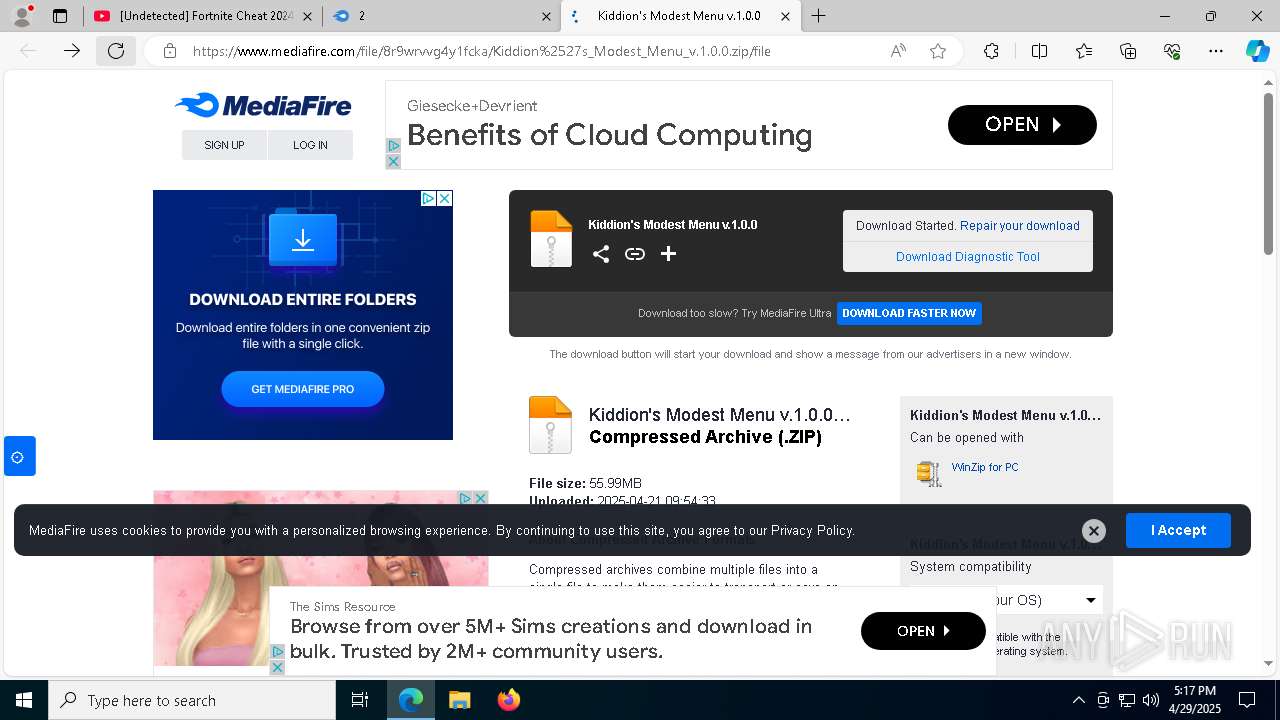The image size is (1280, 720).
Task: Click the WinZip for PC link
Action: [x=985, y=467]
